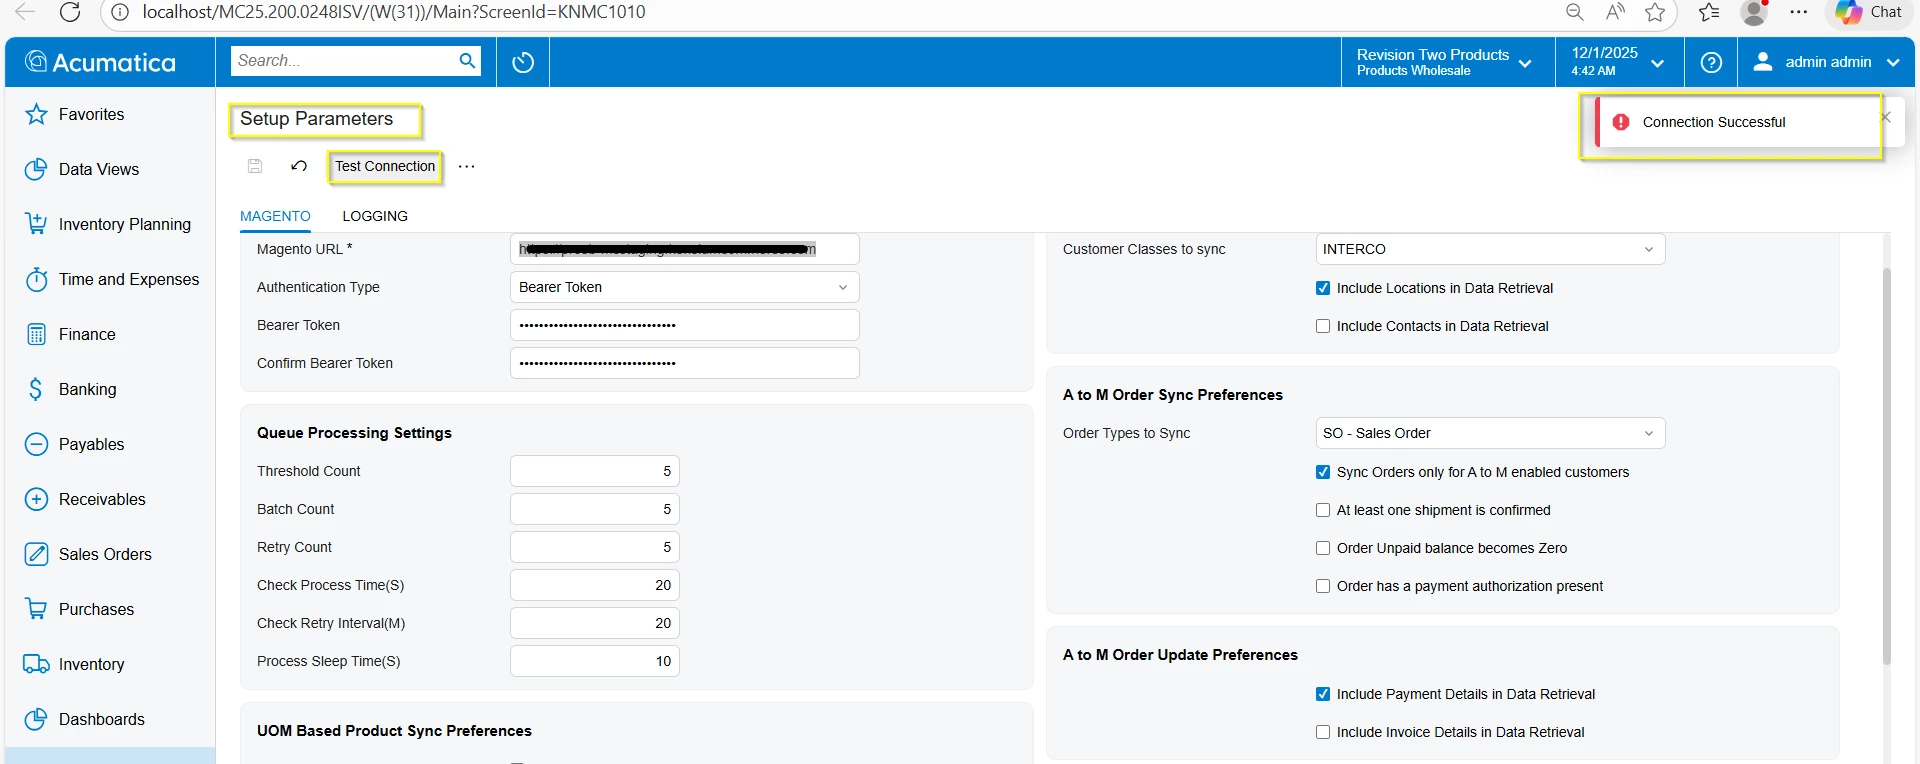This screenshot has width=1920, height=764.
Task: Switch to the MAGENTO tab
Action: tap(275, 216)
